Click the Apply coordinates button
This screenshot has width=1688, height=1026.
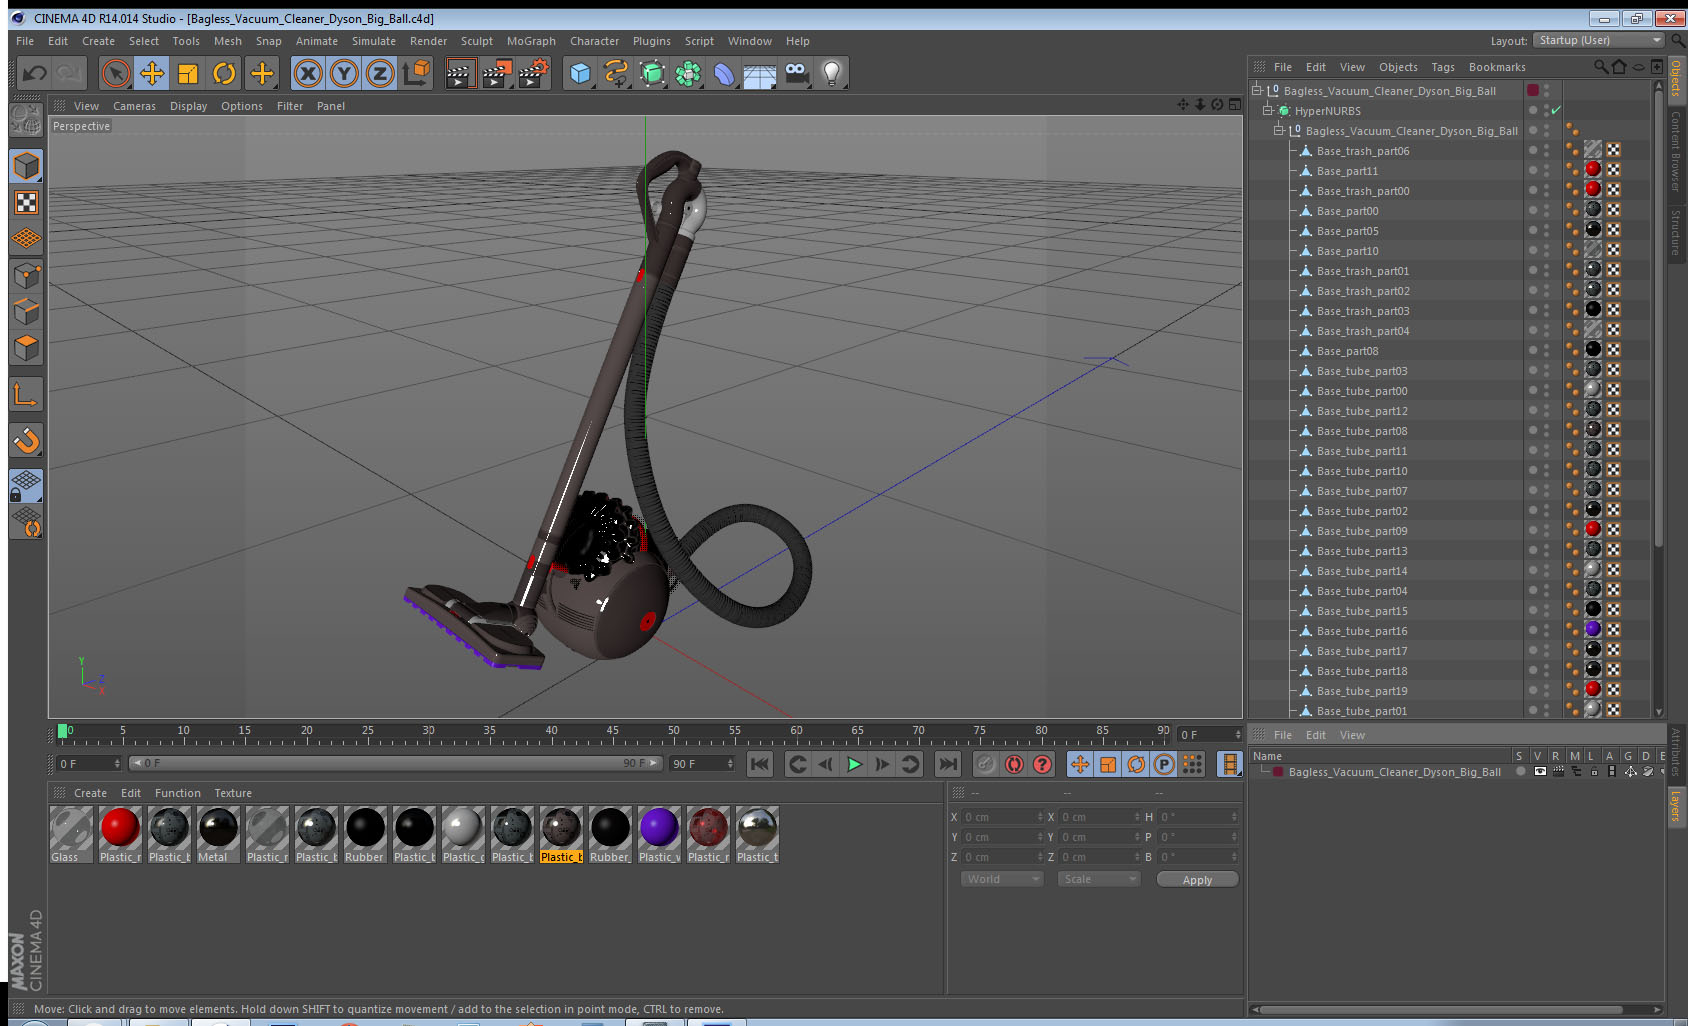(x=1197, y=880)
